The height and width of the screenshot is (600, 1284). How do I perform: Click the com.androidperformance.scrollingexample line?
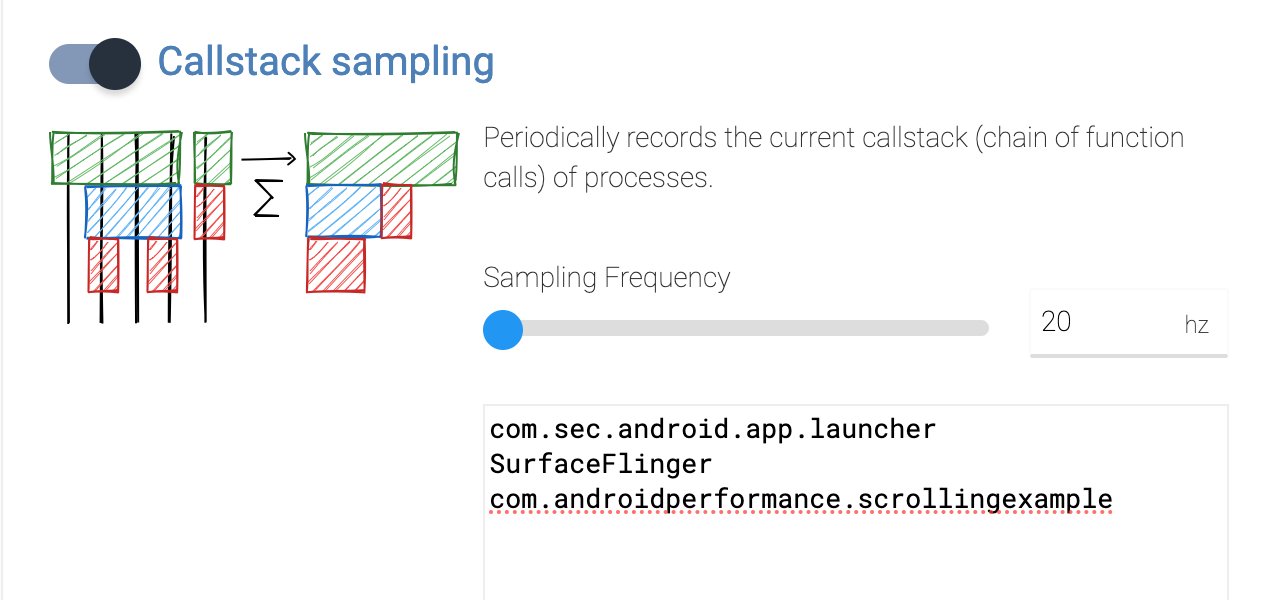(x=800, y=499)
